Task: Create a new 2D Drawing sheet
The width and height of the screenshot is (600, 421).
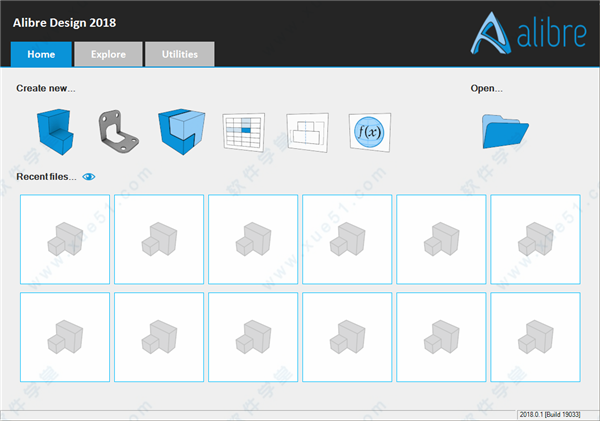Action: tap(307, 132)
